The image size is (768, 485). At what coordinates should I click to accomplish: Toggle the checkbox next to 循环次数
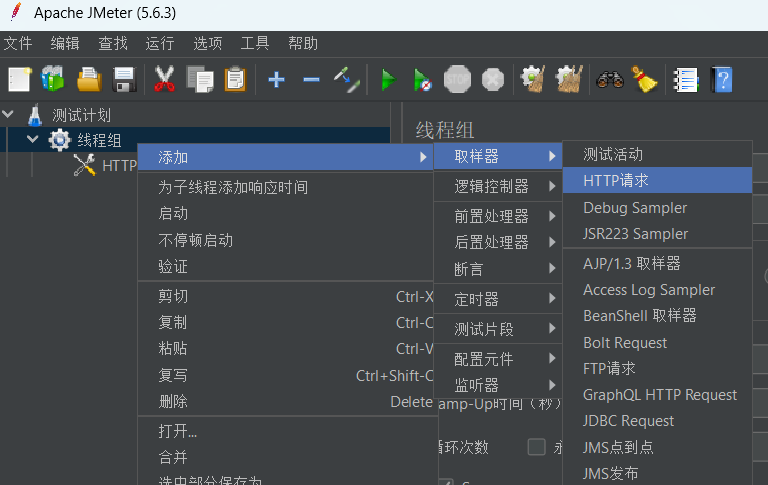point(536,447)
